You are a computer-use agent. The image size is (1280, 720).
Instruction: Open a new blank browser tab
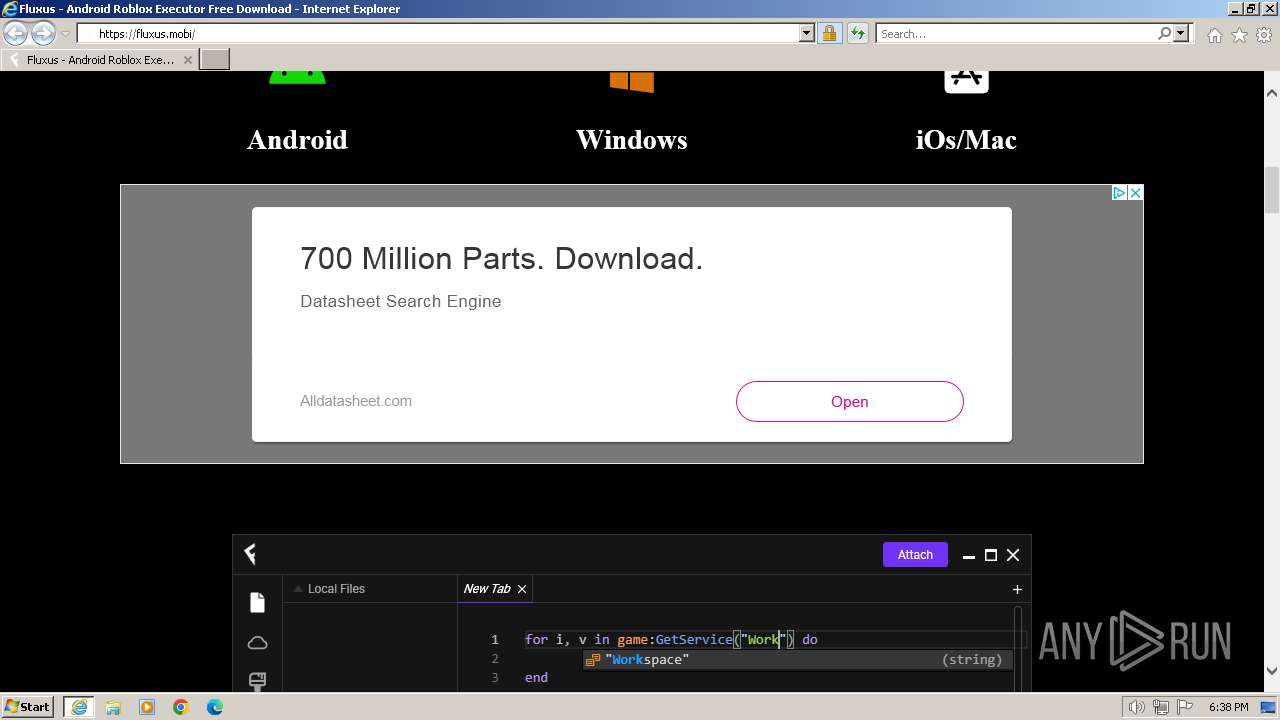click(215, 60)
